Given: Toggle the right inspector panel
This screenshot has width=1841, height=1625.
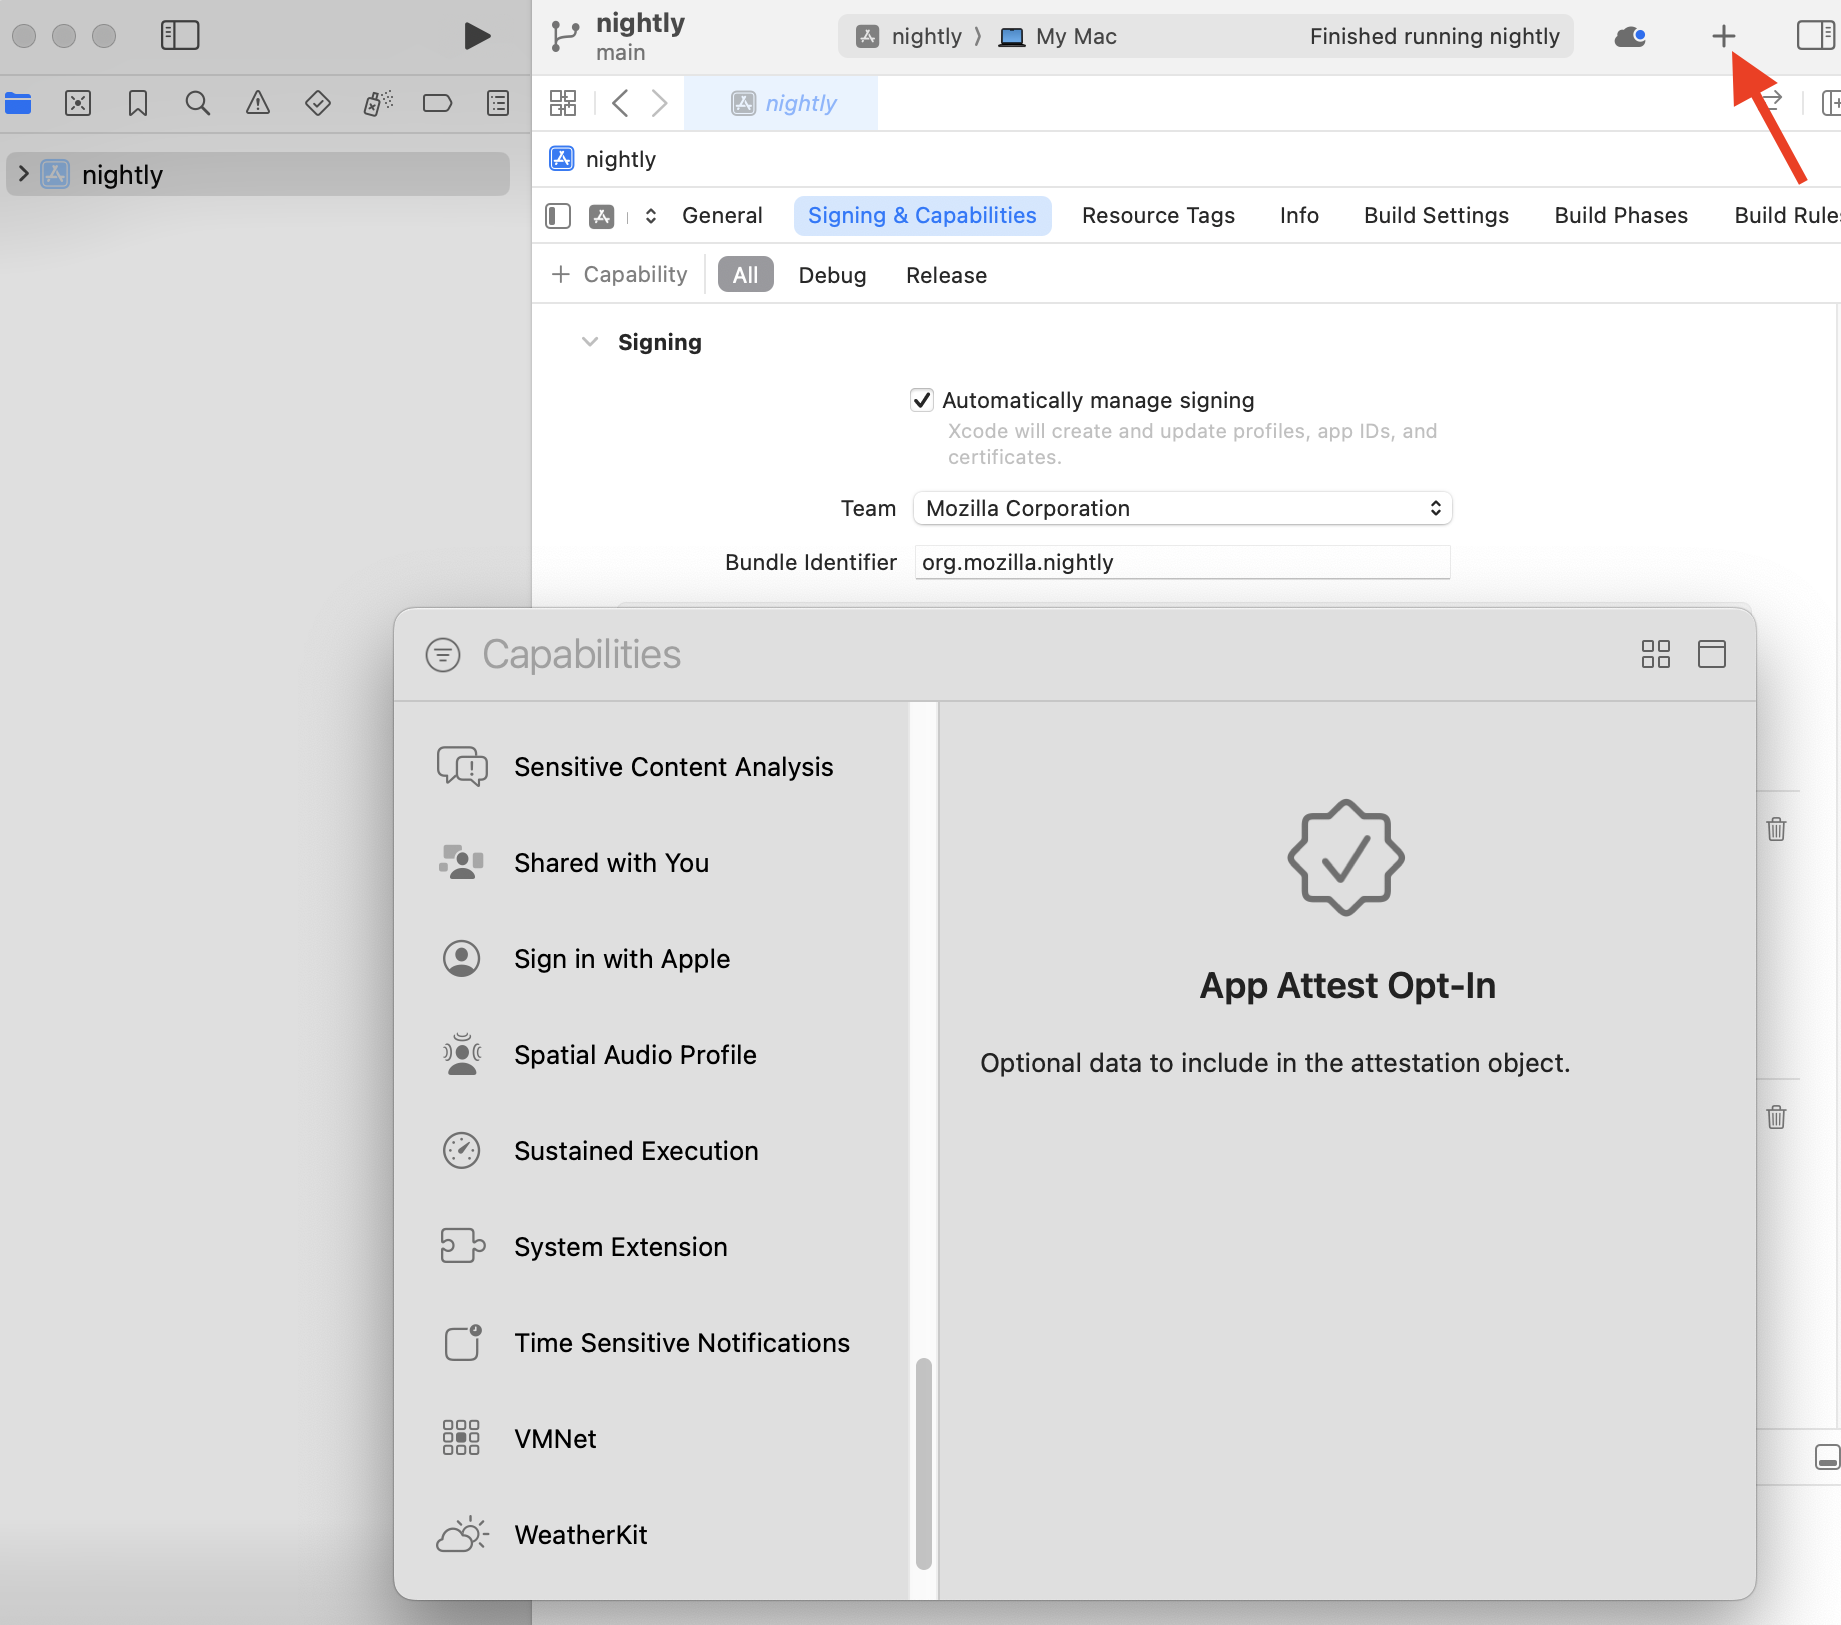Looking at the screenshot, I should (x=1814, y=36).
